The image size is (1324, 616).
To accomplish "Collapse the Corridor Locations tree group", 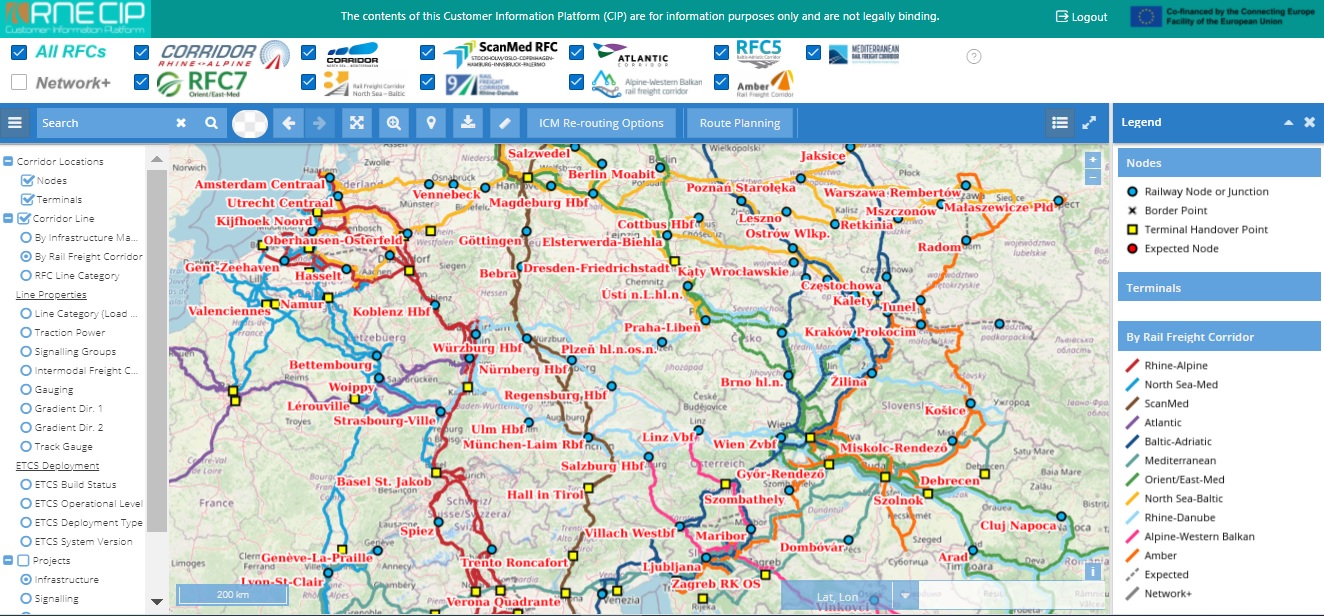I will pos(9,161).
